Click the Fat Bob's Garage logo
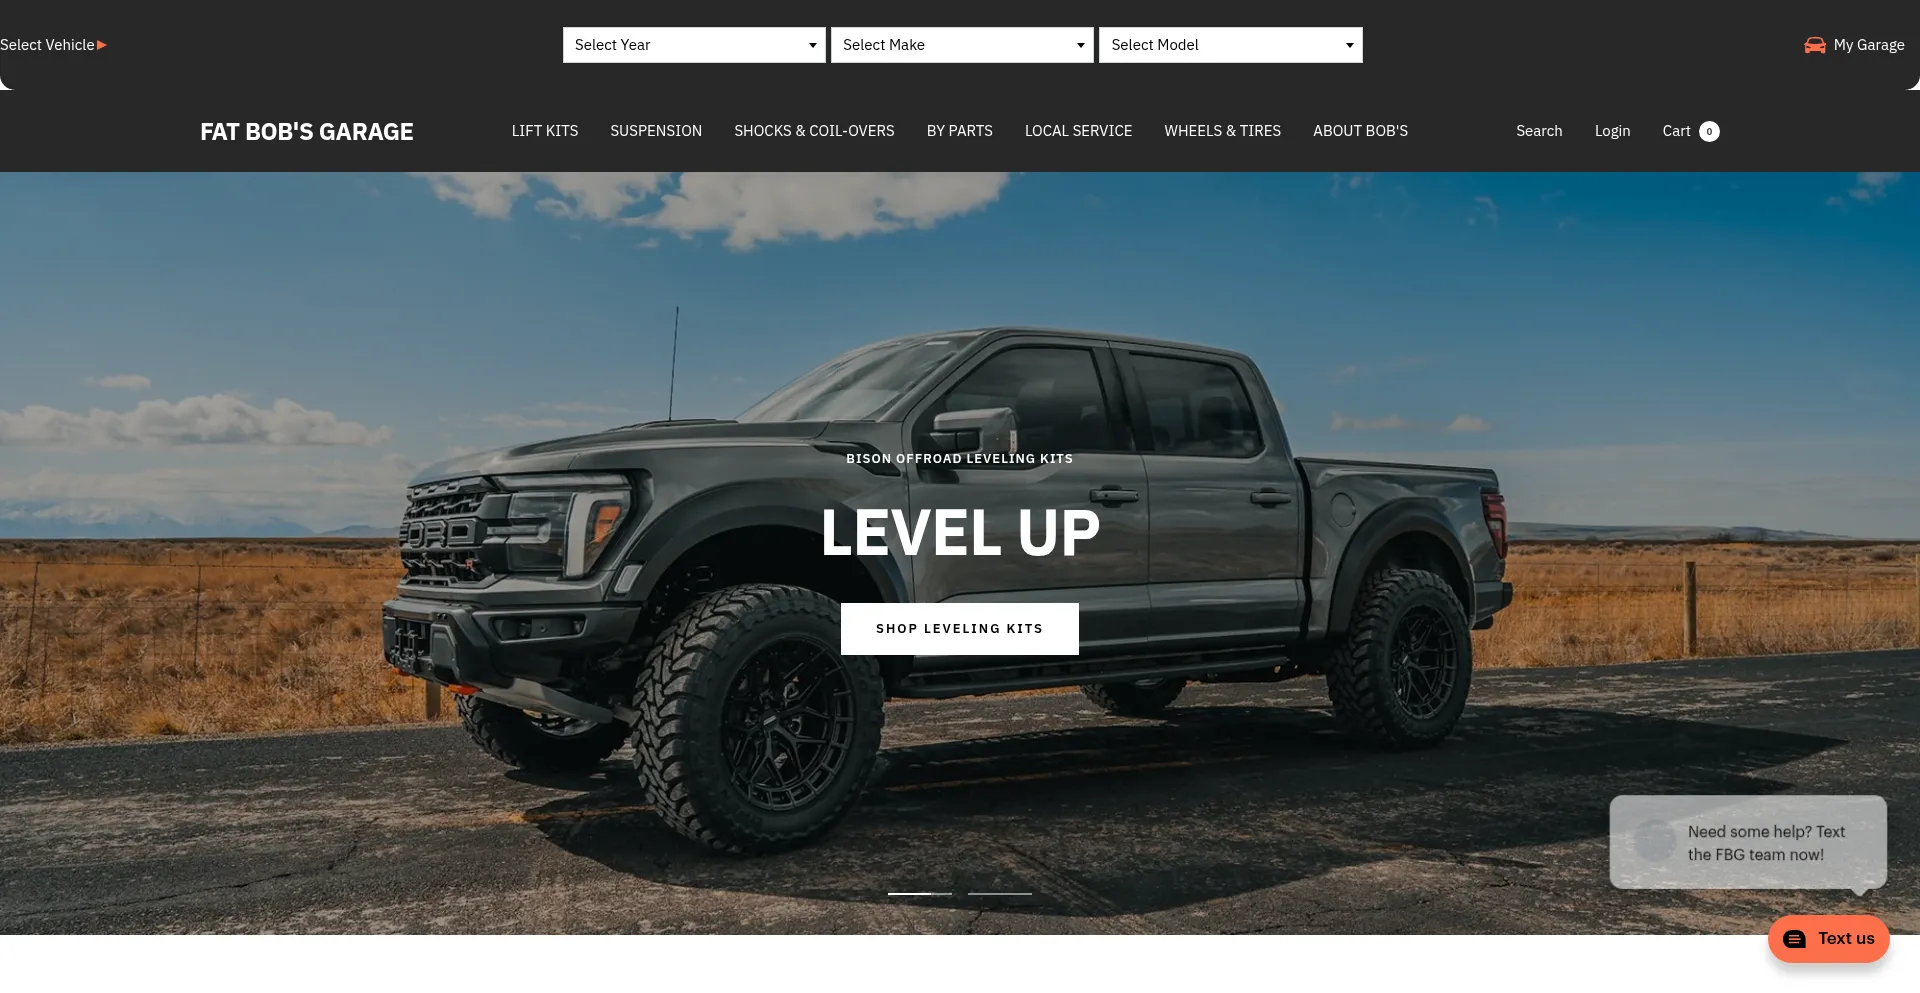This screenshot has width=1920, height=993. tap(307, 132)
